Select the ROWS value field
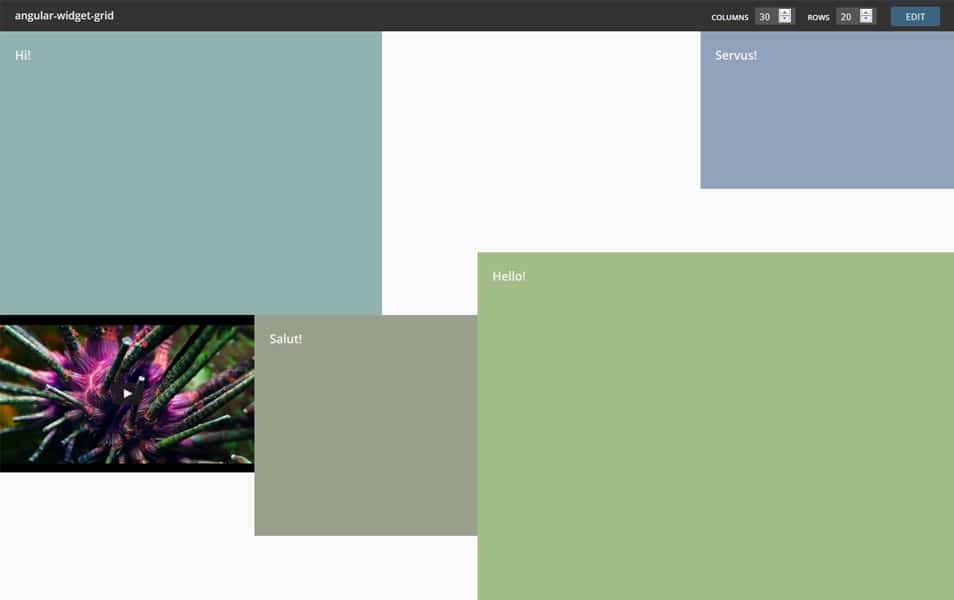The image size is (954, 600). [848, 16]
